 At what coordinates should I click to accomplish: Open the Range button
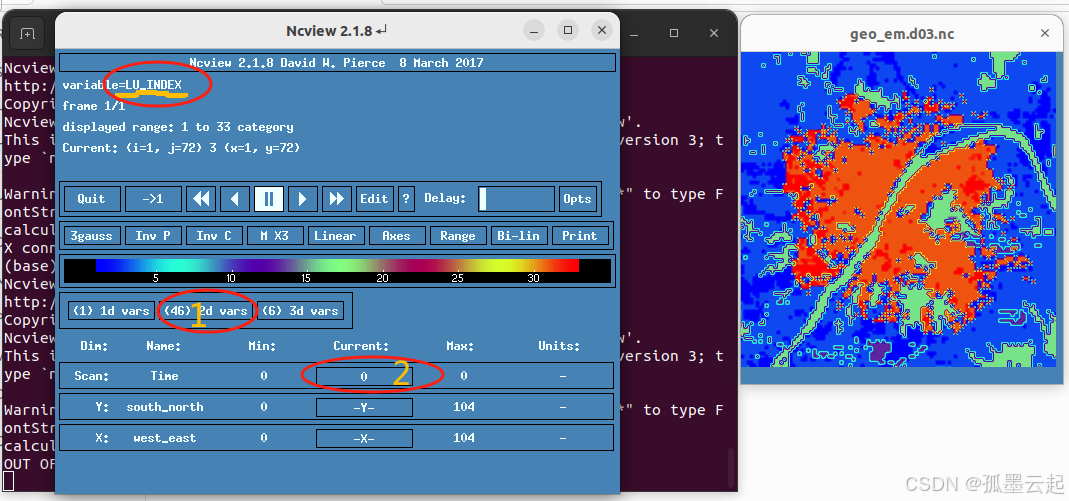(458, 236)
